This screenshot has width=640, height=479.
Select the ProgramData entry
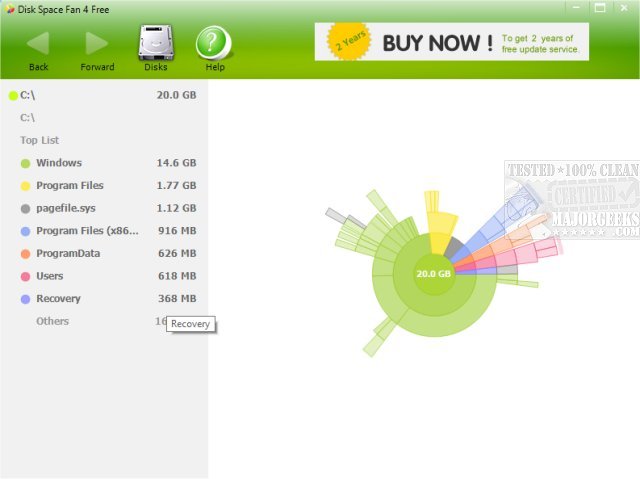108,253
